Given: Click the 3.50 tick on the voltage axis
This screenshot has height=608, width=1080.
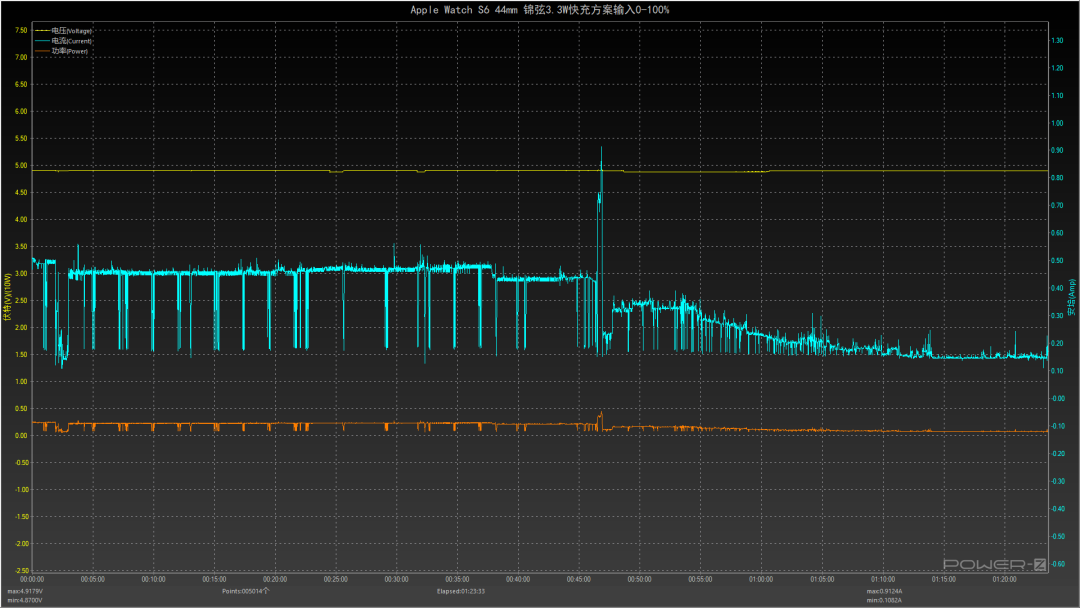Looking at the screenshot, I should click(21, 247).
